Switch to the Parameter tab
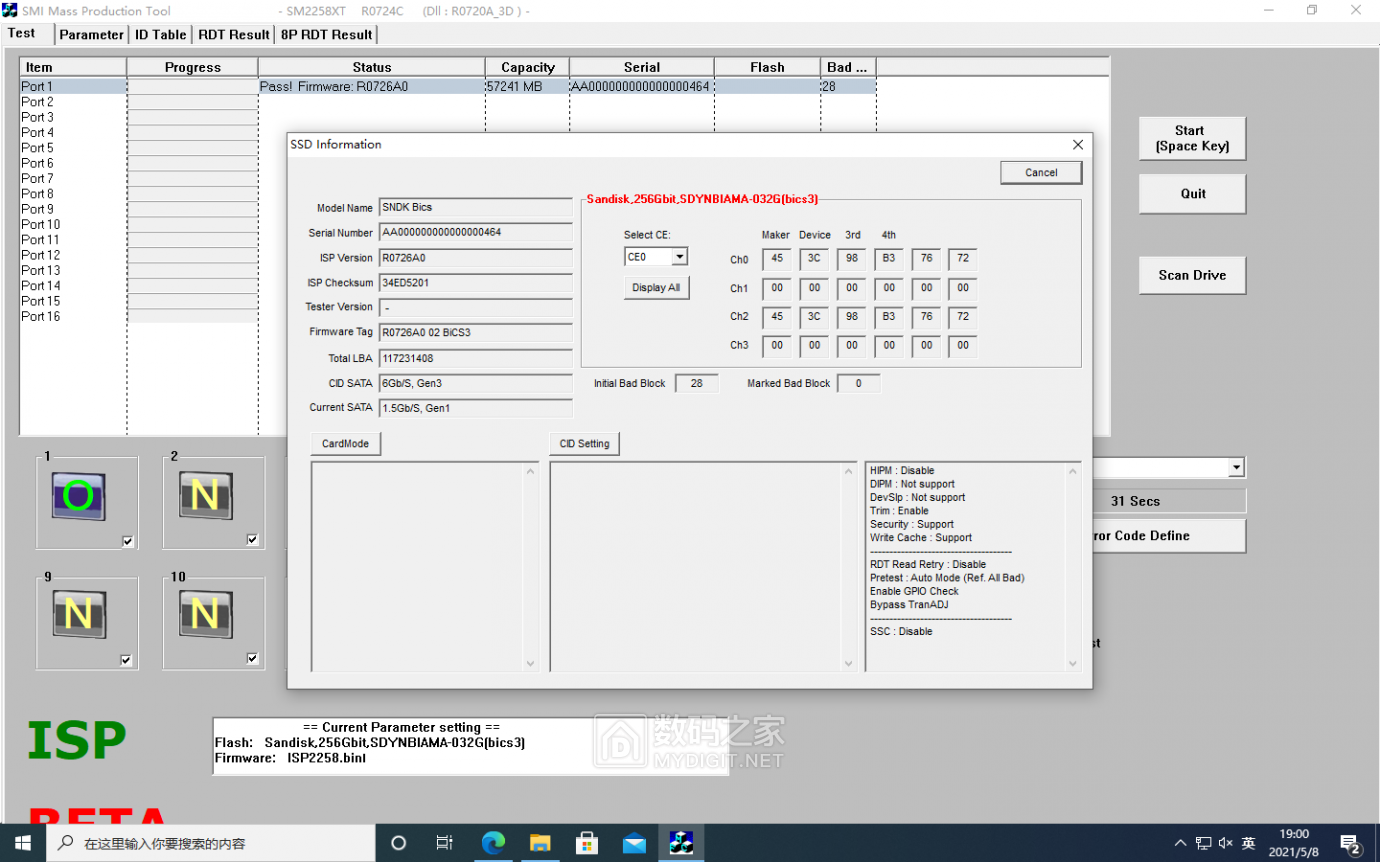The width and height of the screenshot is (1380, 862). [91, 35]
